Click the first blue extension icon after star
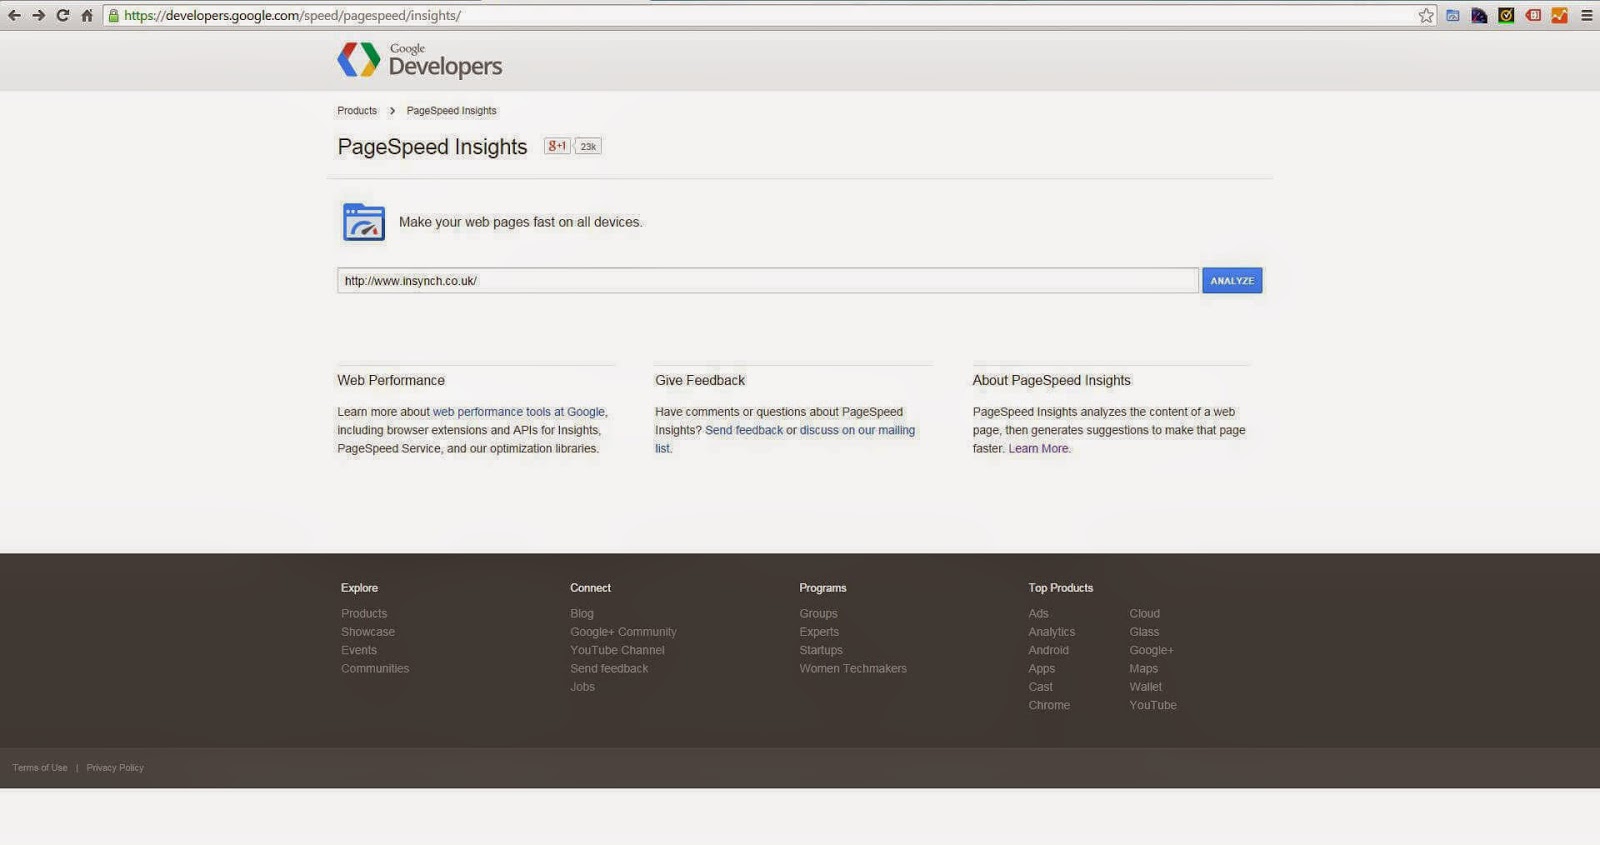This screenshot has height=845, width=1600. click(x=1453, y=15)
